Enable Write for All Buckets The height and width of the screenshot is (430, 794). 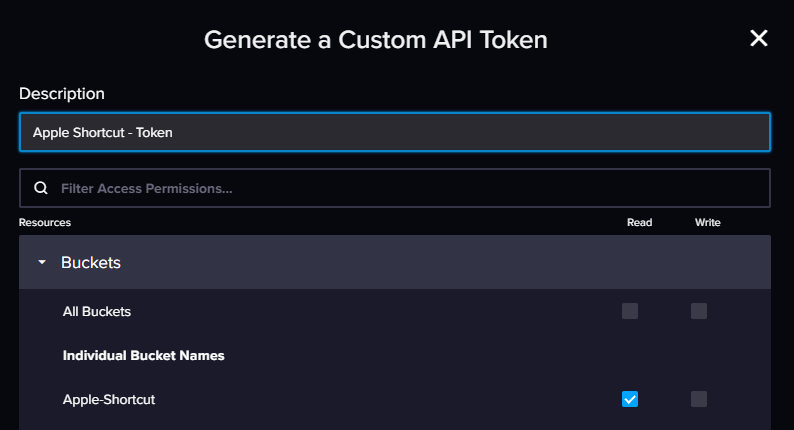699,311
